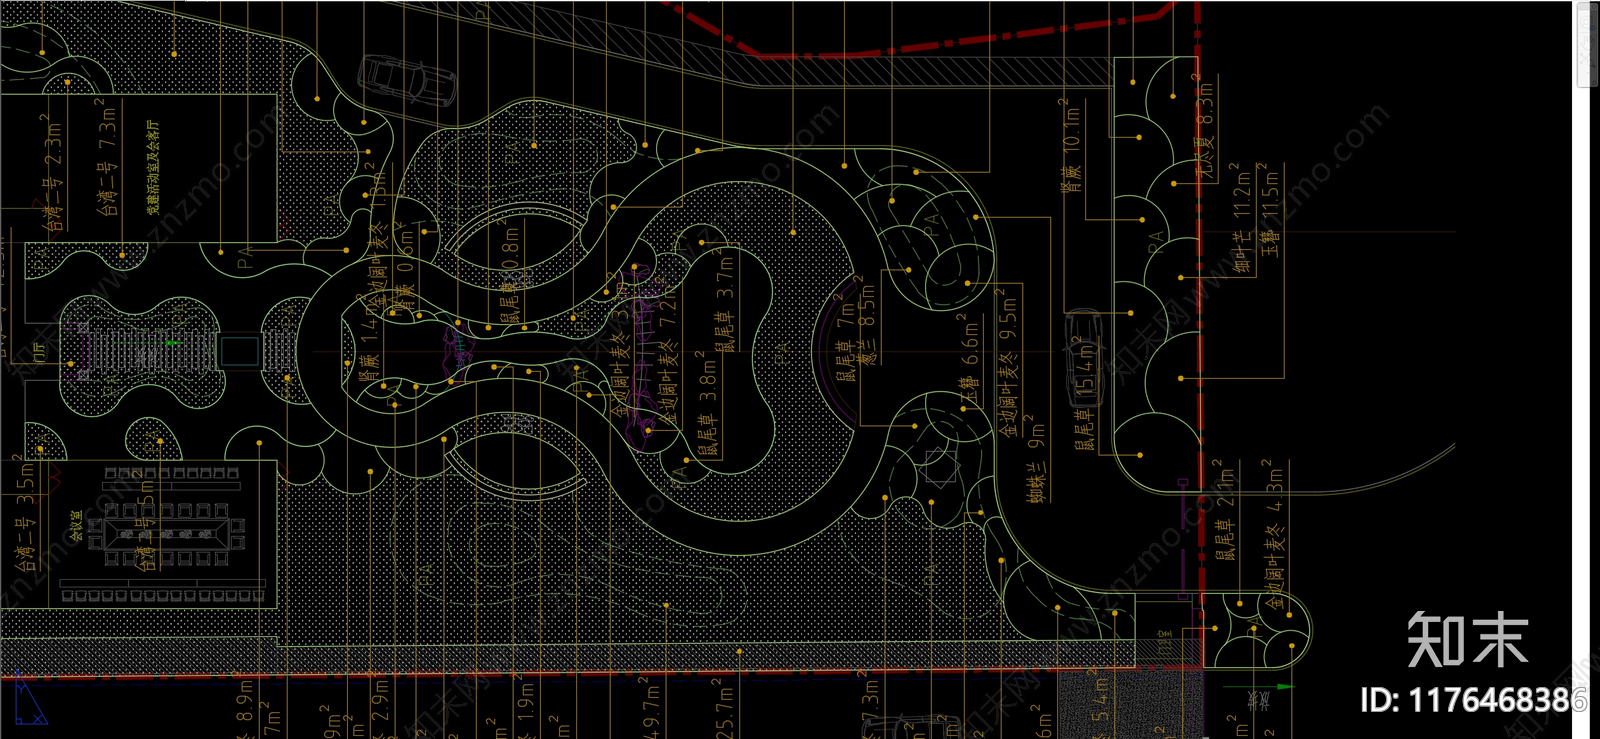The image size is (1600, 739).
Task: Click the 鼠尾草 7m² label
Action: click(846, 338)
